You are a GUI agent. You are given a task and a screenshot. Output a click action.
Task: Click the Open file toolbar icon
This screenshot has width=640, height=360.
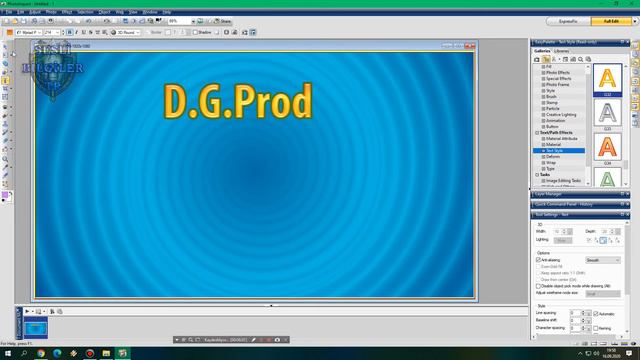pos(15,21)
